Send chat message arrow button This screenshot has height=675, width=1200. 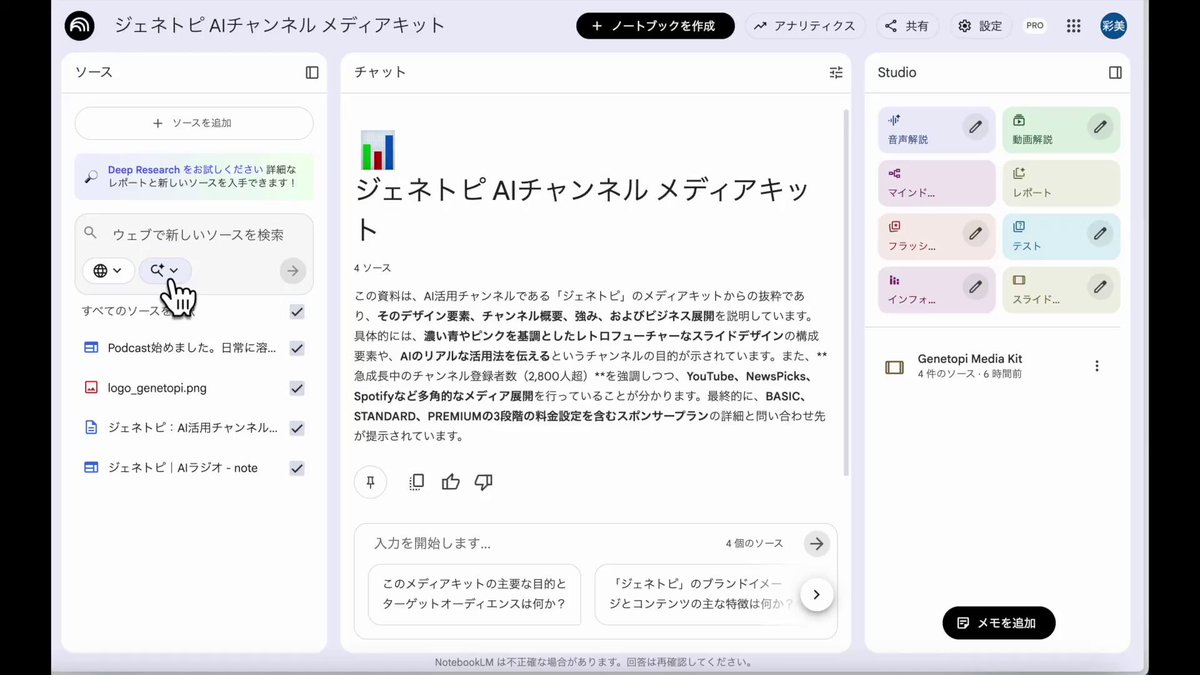click(817, 543)
